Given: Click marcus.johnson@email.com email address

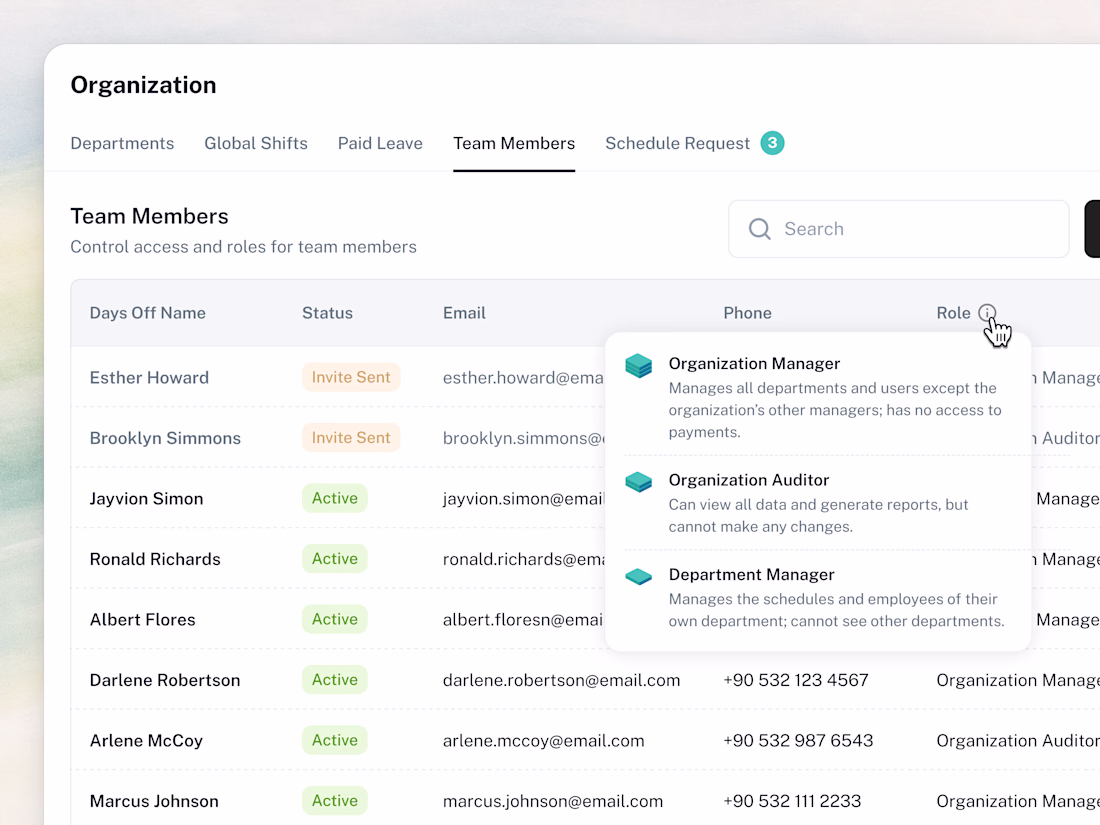Looking at the screenshot, I should 553,801.
